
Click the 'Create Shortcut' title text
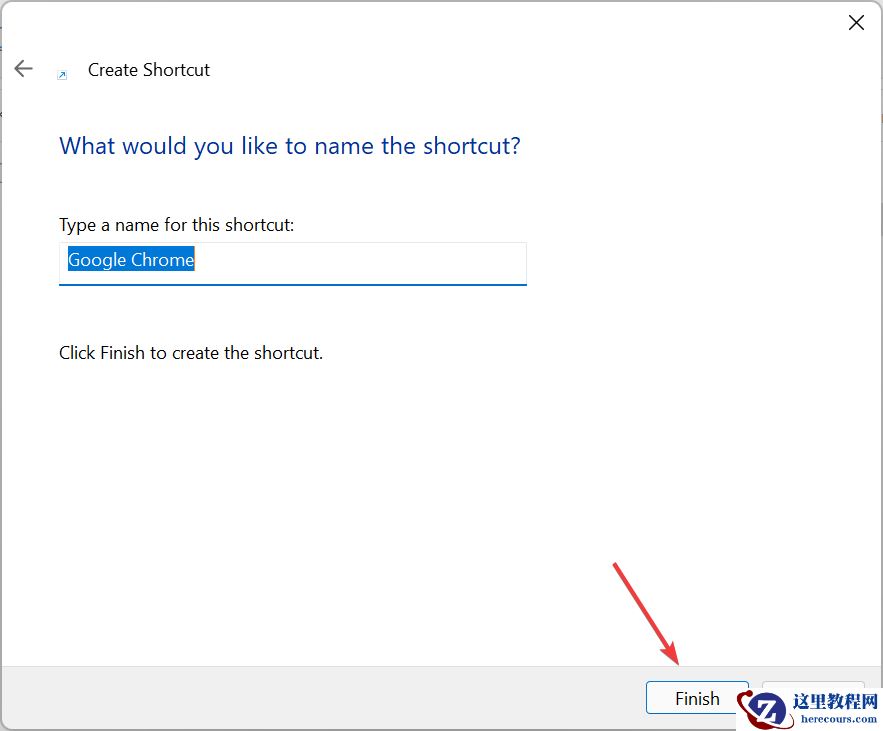point(149,70)
